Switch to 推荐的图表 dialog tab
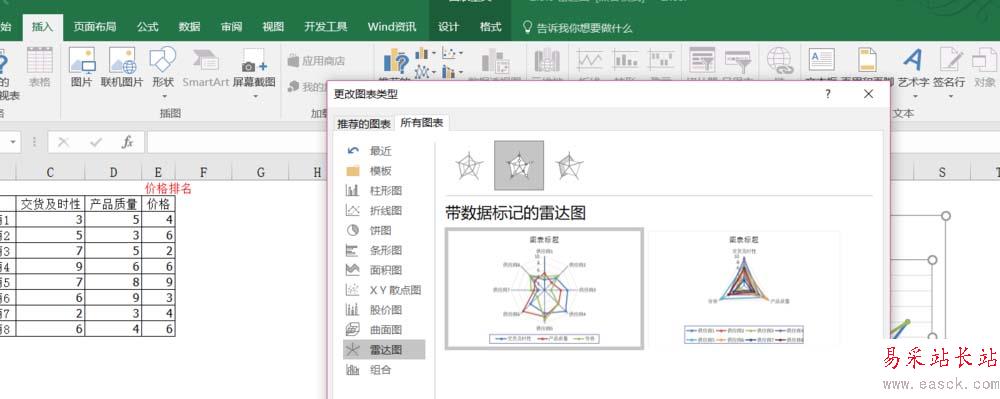Image resolution: width=1000 pixels, height=399 pixels. tap(364, 124)
